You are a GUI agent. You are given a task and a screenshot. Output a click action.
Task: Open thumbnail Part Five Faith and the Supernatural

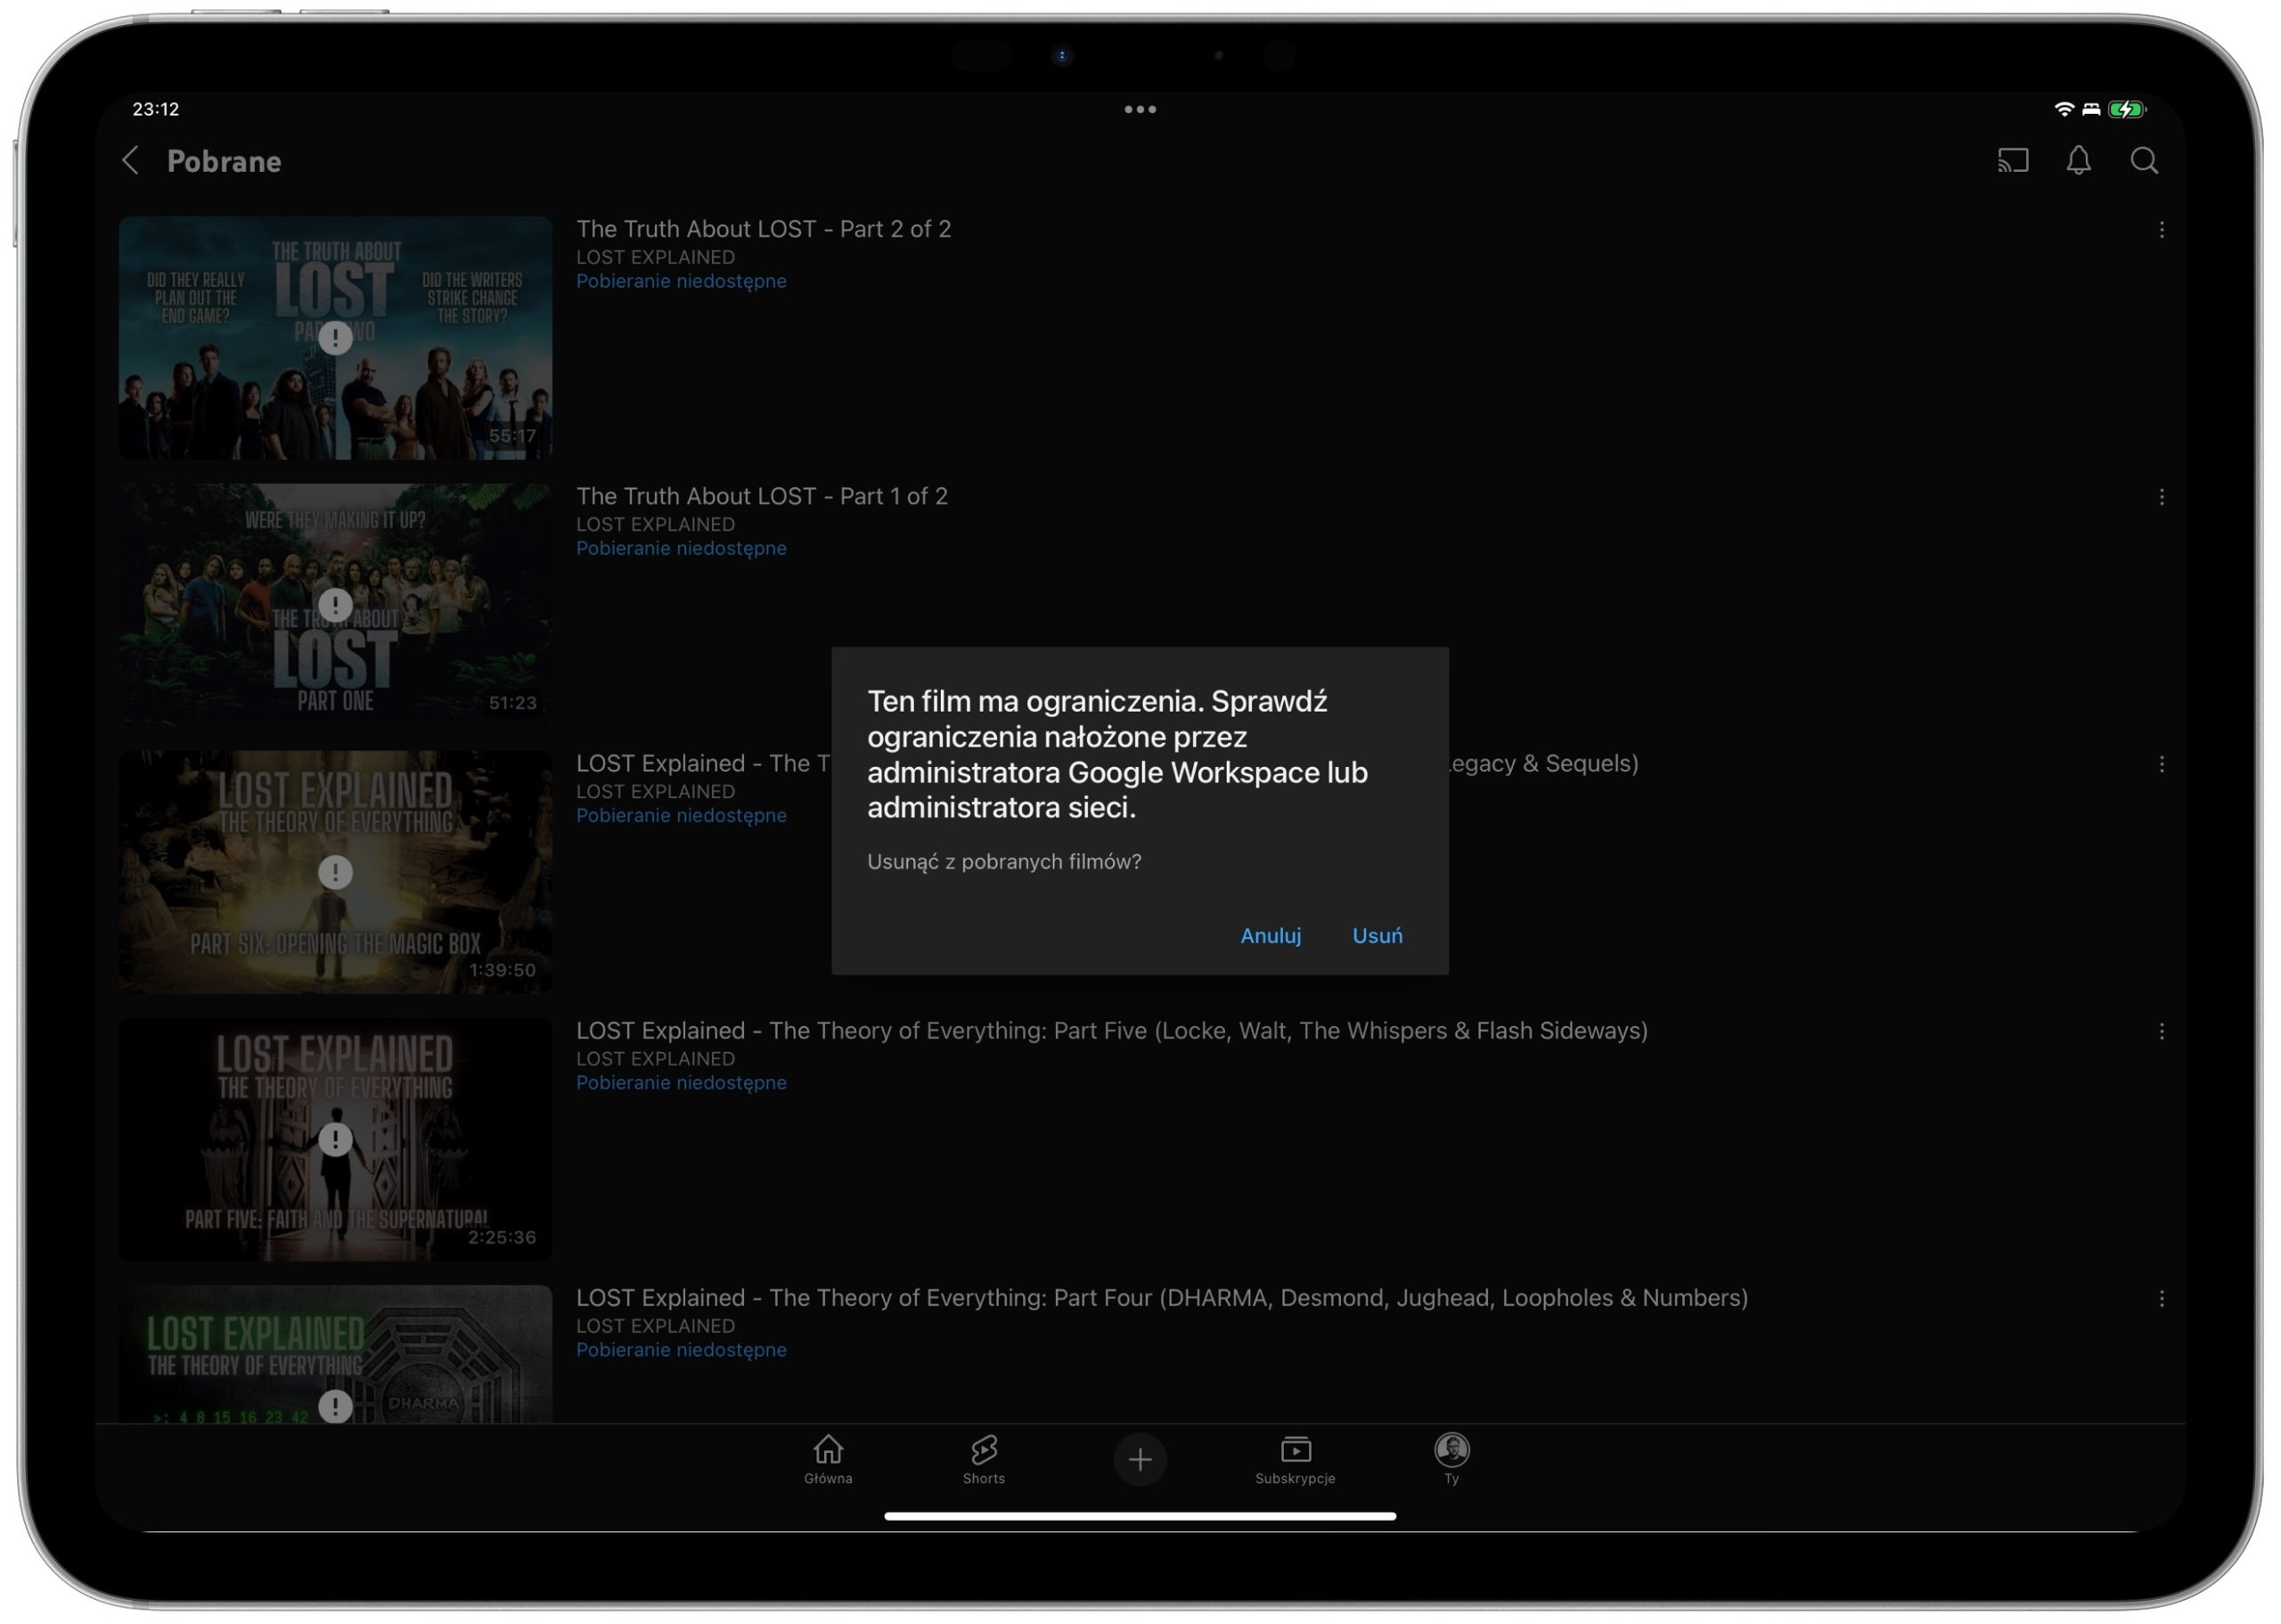[x=335, y=1139]
